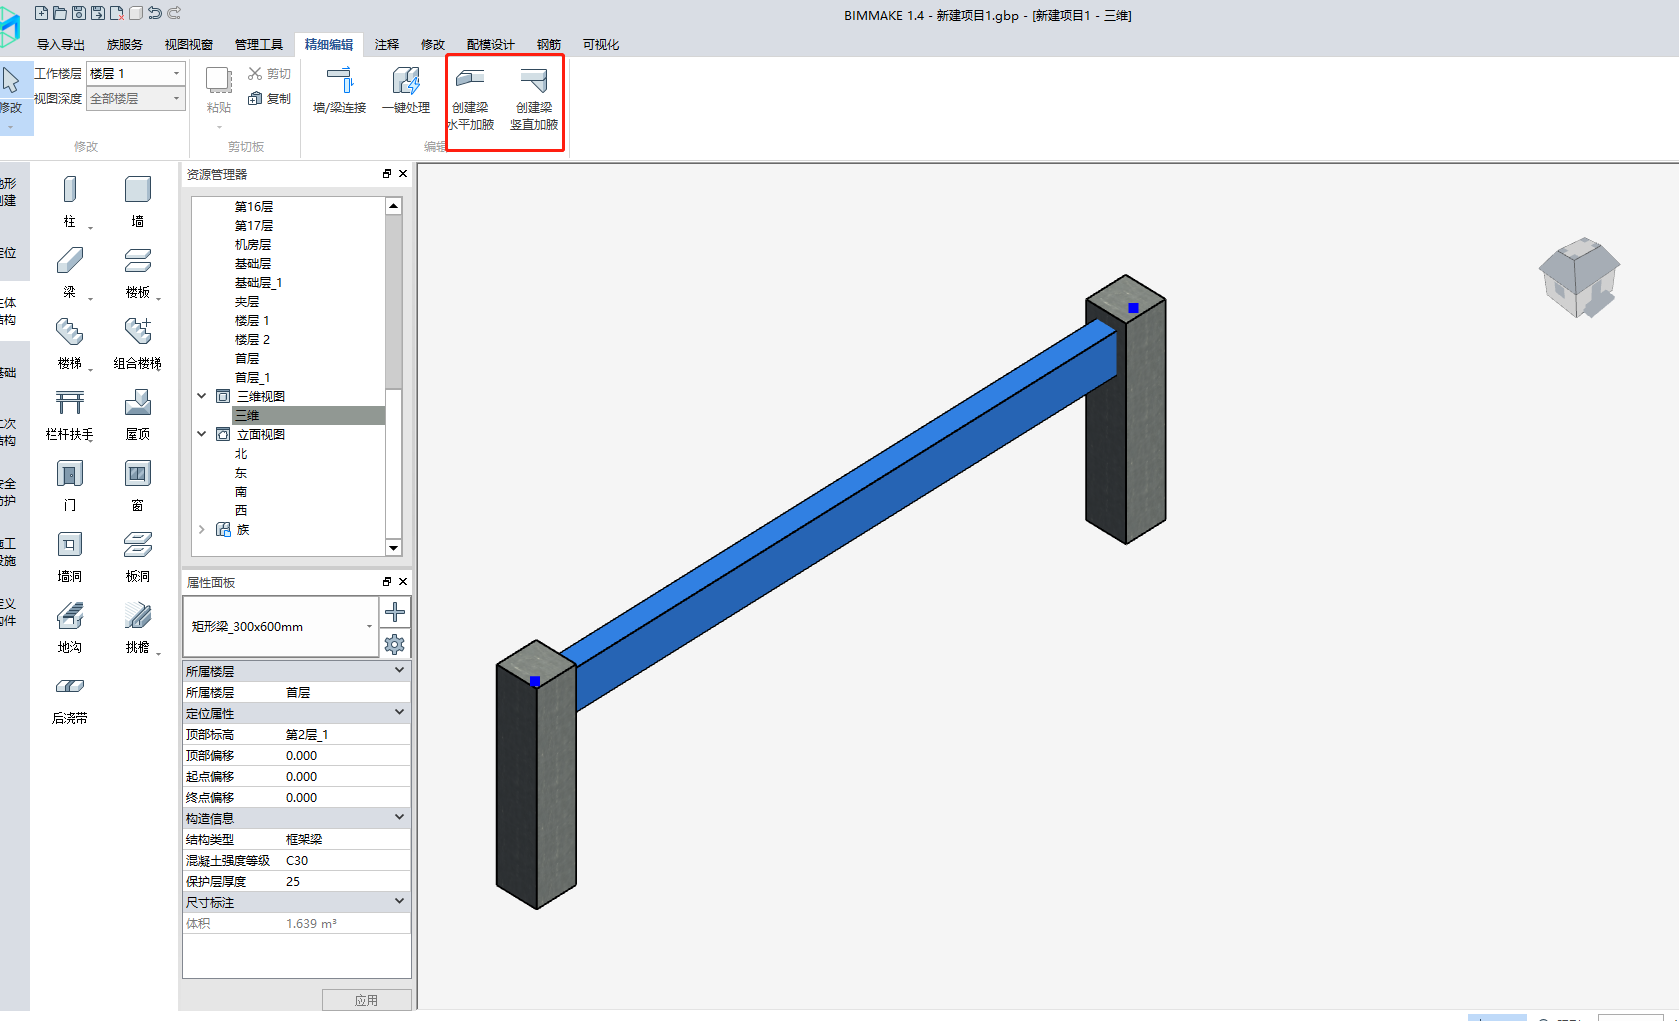Select the 楼板 slab tool
The width and height of the screenshot is (1679, 1021).
(138, 272)
